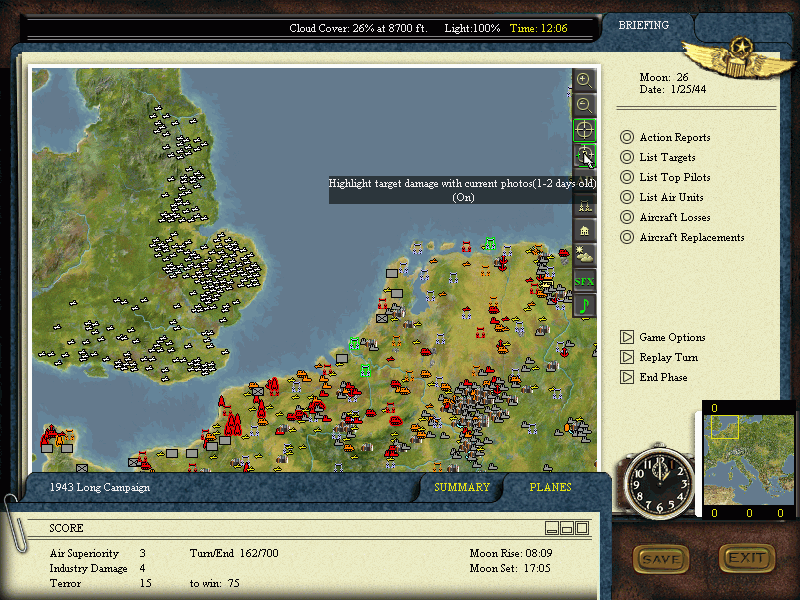The width and height of the screenshot is (800, 600).
Task: Maximize the SCORE panel
Action: [582, 528]
